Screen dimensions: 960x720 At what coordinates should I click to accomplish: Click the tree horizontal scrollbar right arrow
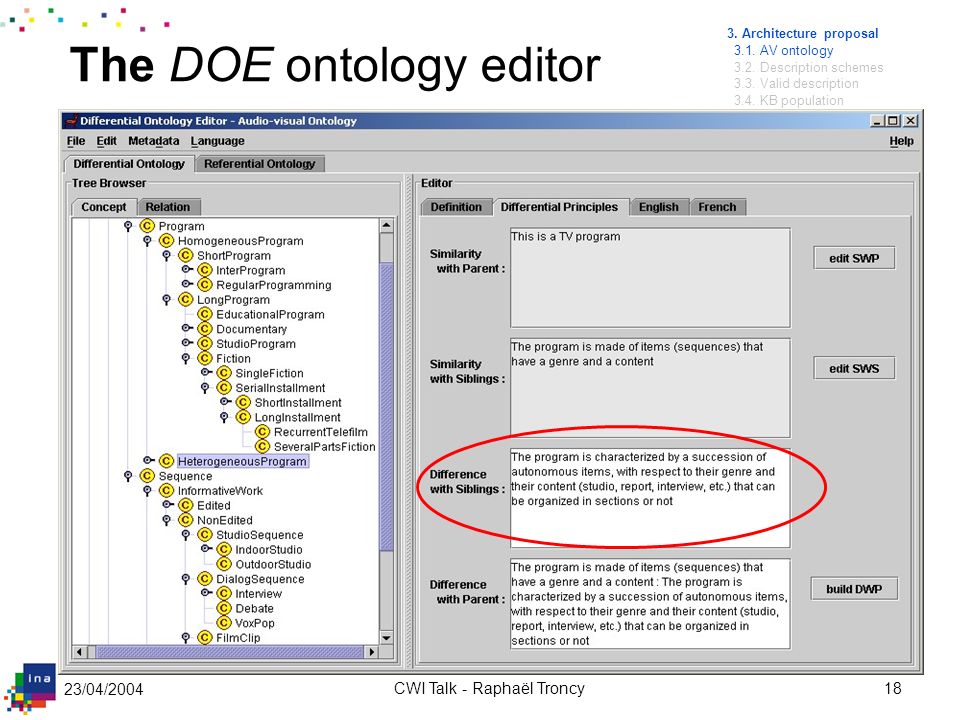pos(372,652)
